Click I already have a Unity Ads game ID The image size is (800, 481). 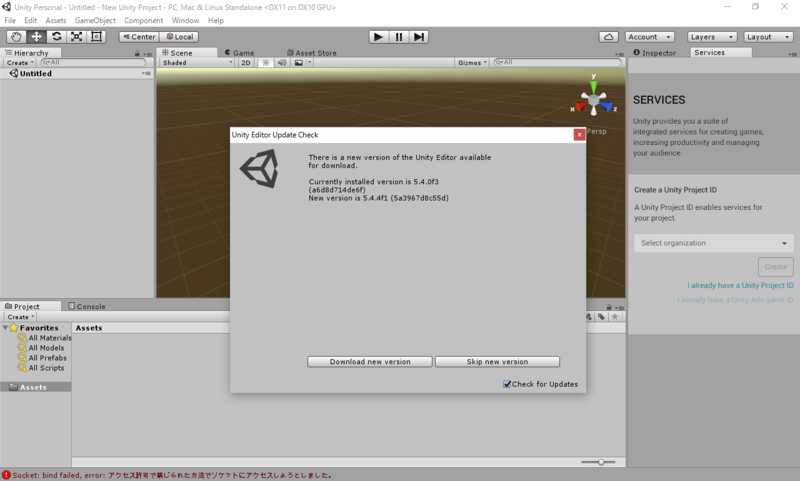point(735,300)
